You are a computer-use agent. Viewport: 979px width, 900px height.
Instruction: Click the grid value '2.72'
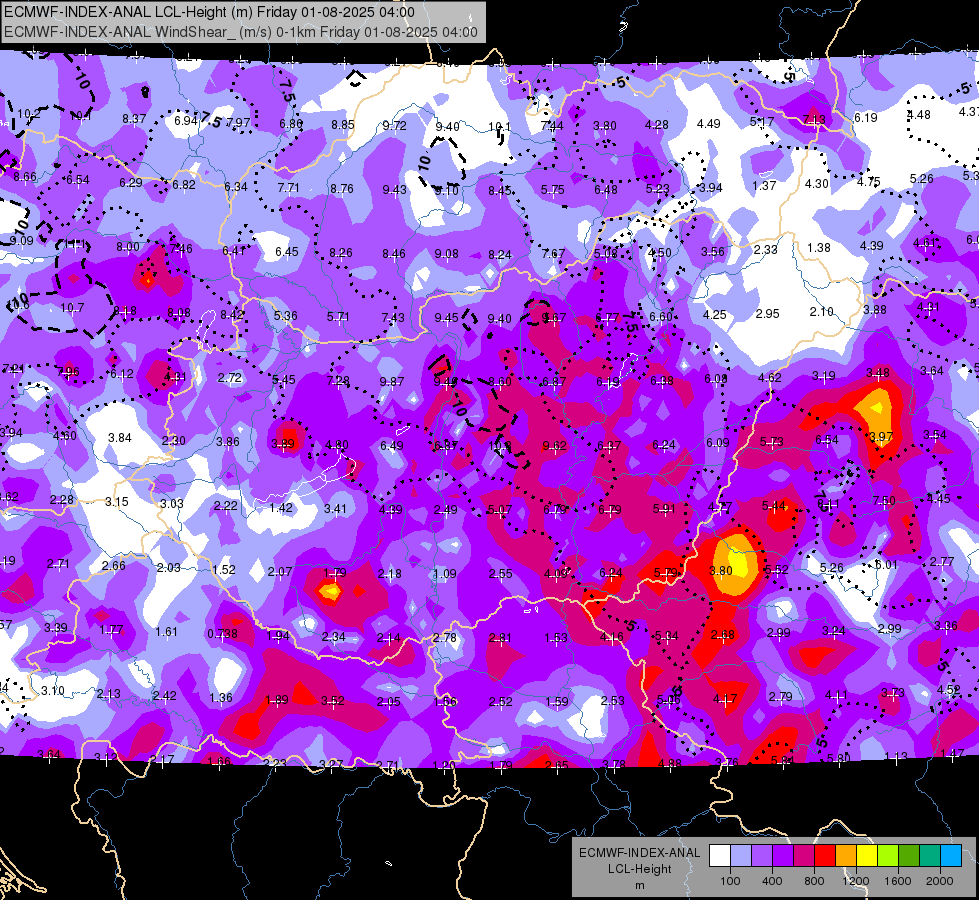pos(230,377)
